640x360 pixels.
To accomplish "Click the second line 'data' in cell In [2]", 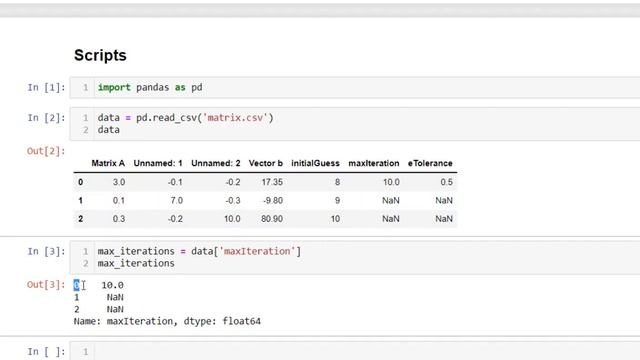I will (109, 130).
